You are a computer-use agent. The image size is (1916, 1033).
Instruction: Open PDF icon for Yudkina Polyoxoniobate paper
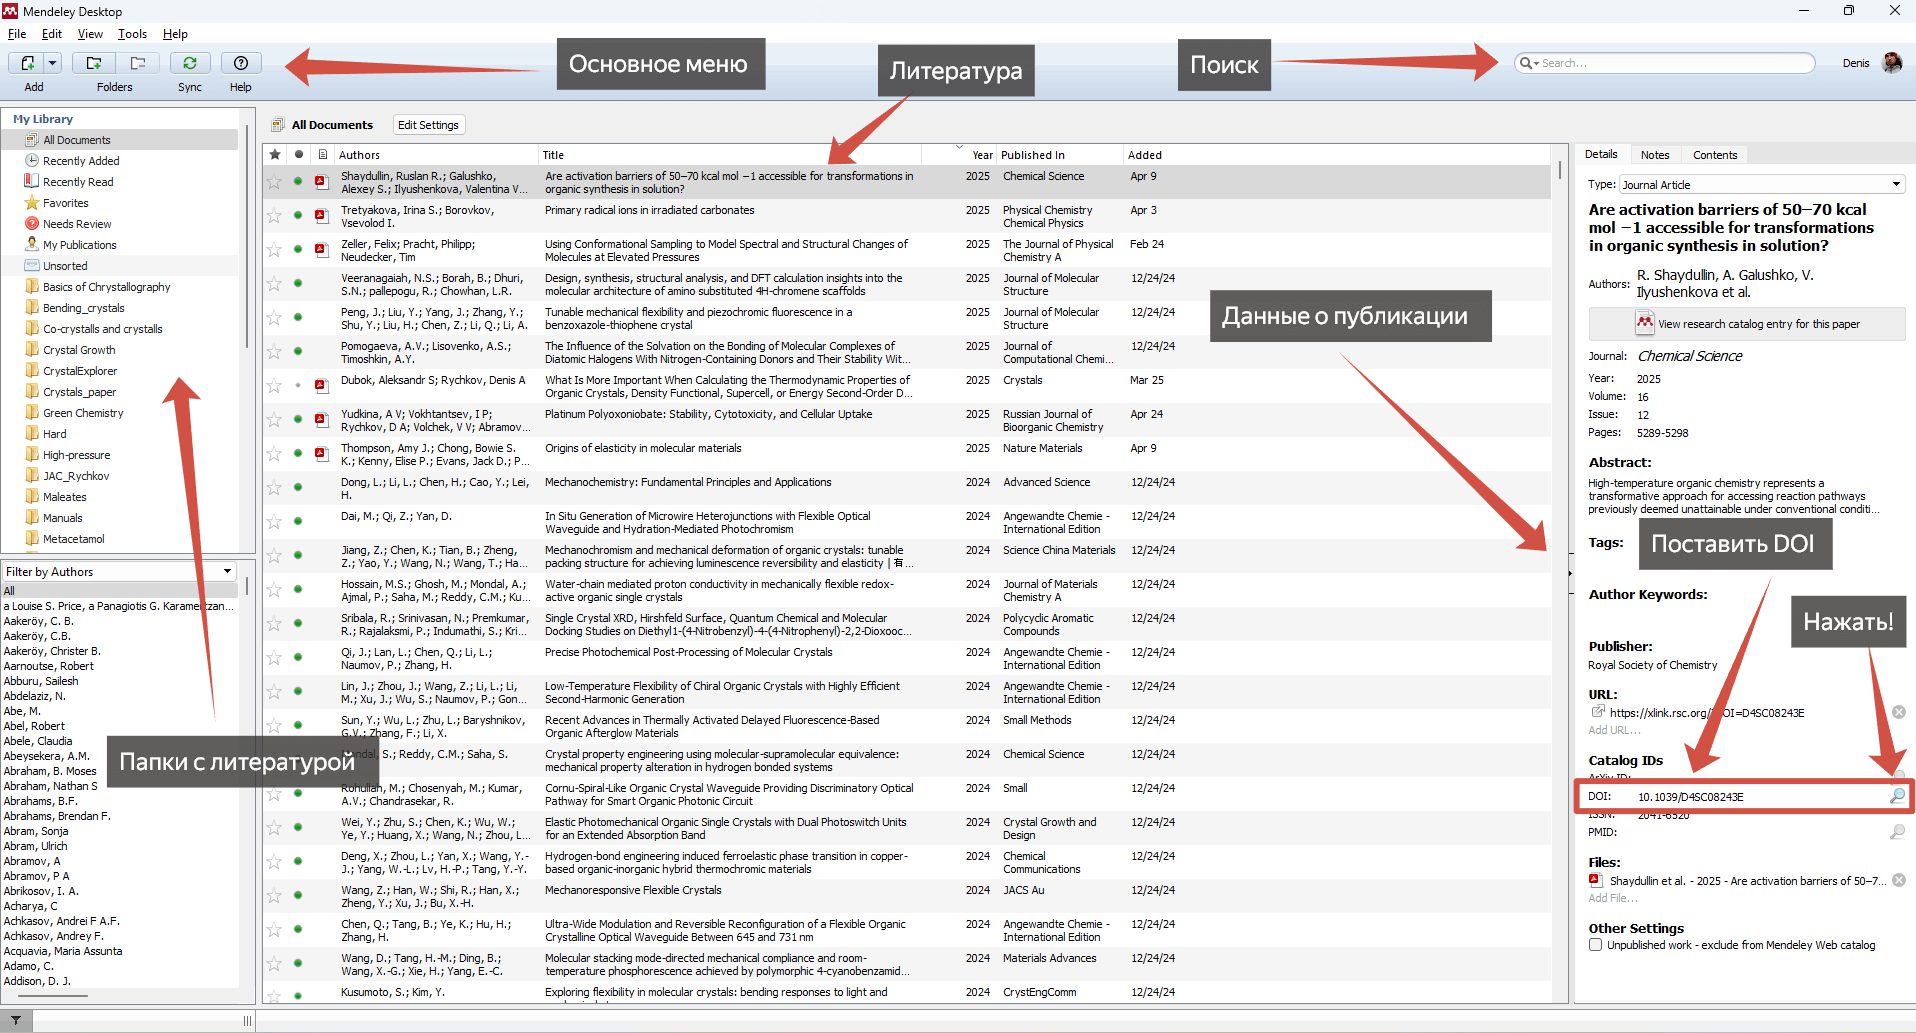[x=322, y=420]
